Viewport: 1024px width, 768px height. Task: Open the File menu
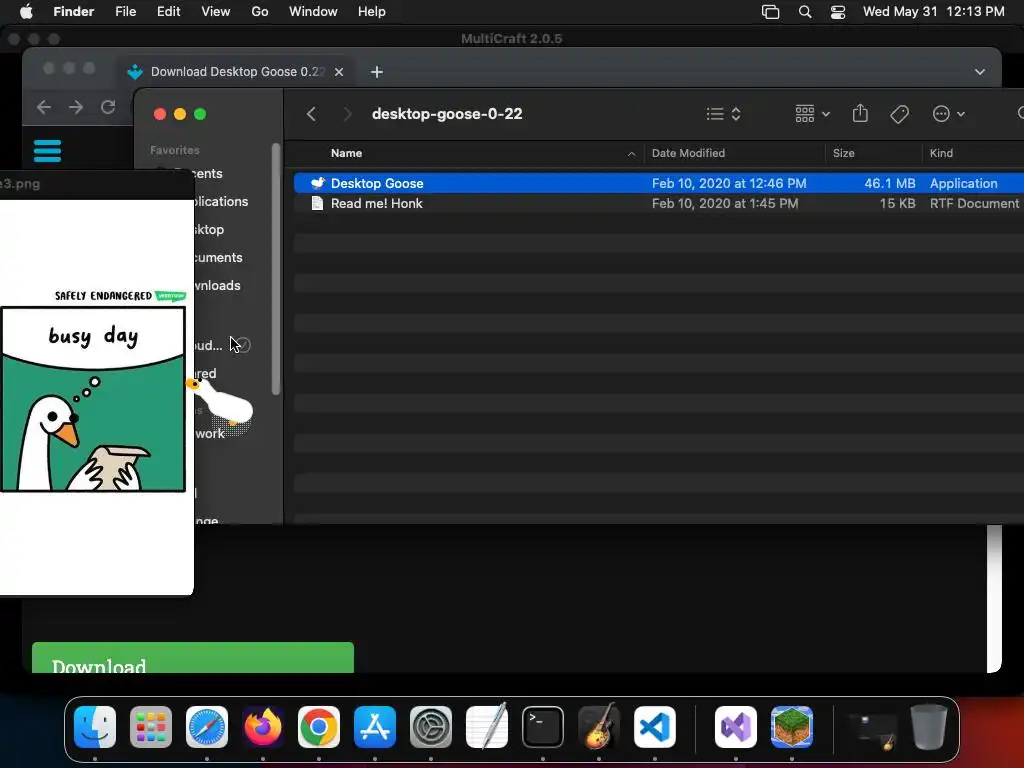[x=125, y=12]
